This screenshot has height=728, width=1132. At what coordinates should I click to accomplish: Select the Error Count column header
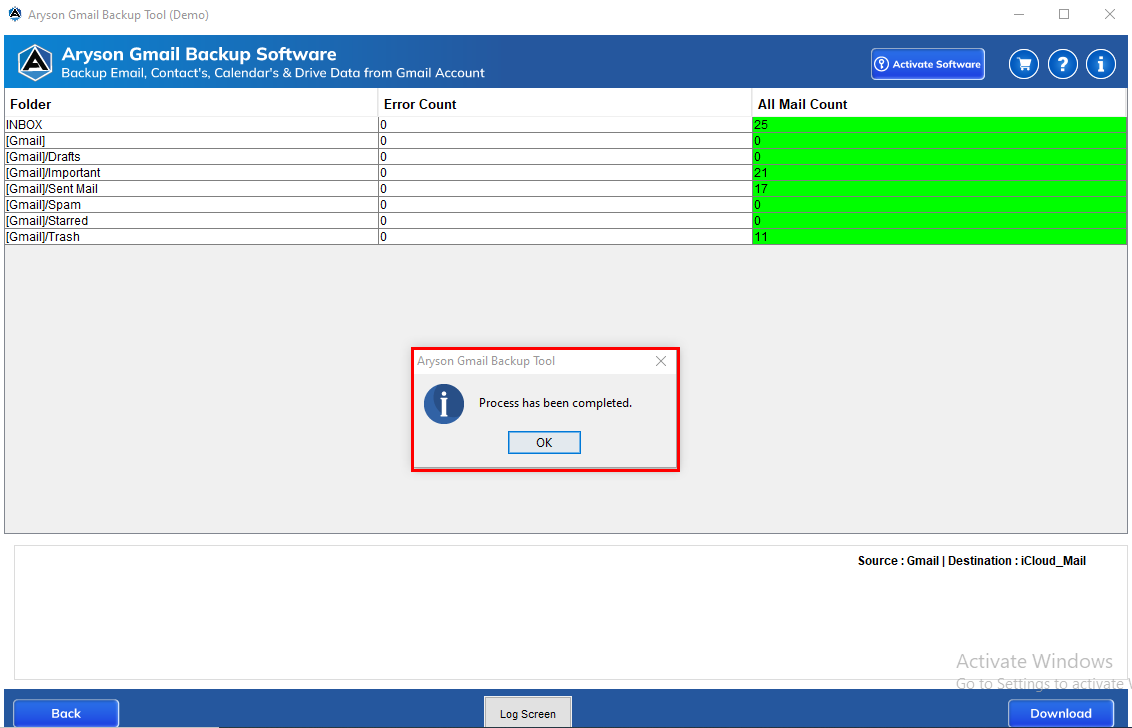[565, 104]
